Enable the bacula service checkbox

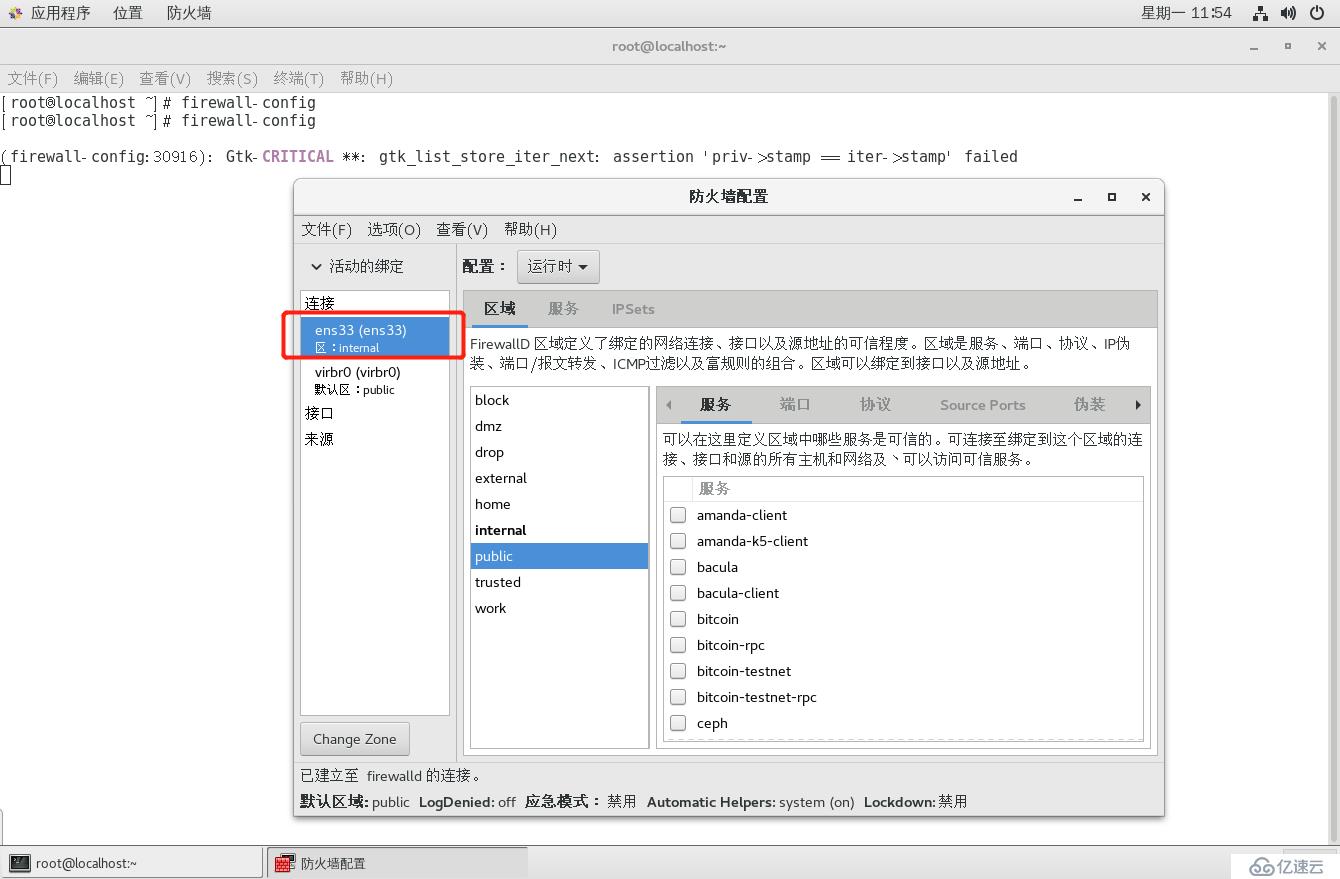tap(678, 567)
